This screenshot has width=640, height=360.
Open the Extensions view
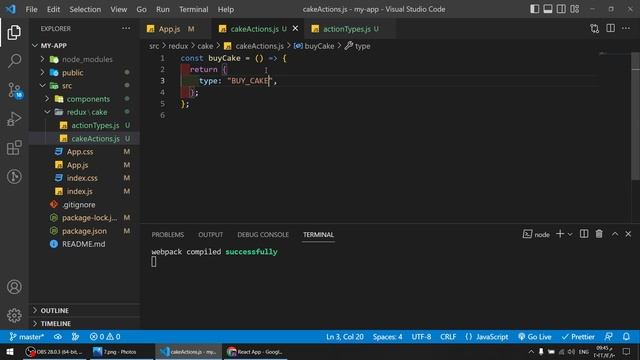tap(14, 148)
